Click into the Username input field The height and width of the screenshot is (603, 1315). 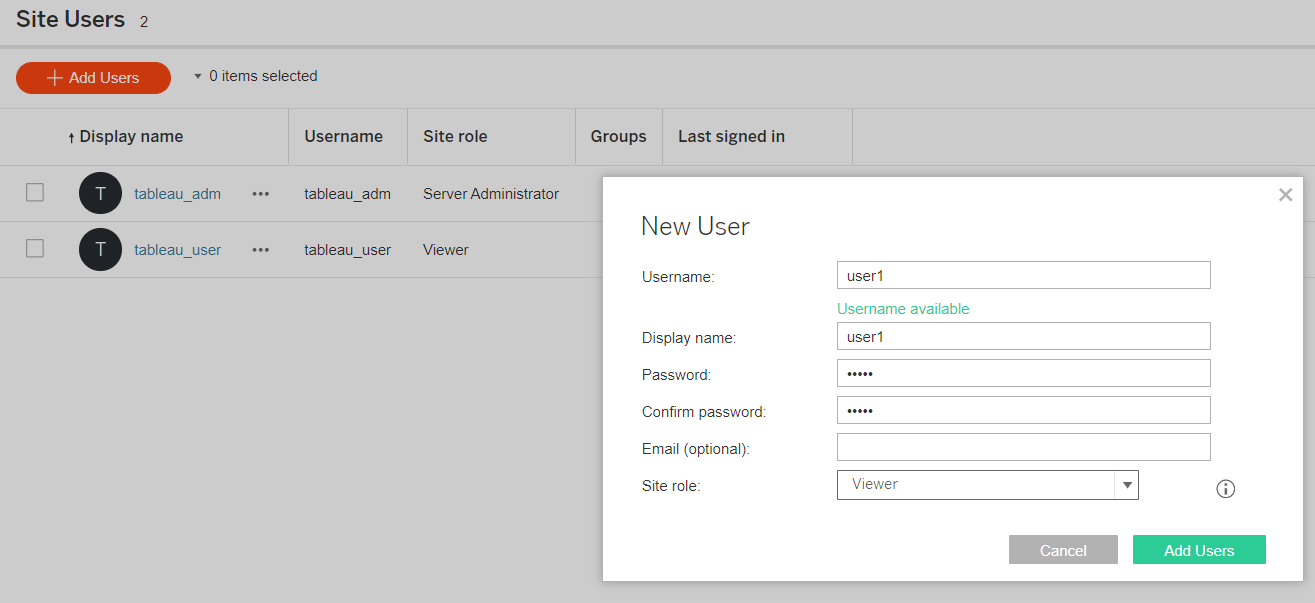(1023, 275)
